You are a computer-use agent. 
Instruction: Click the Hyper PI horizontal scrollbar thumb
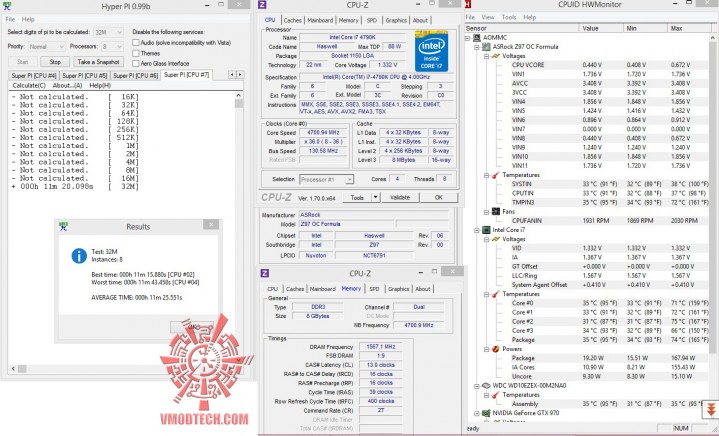click(x=22, y=369)
